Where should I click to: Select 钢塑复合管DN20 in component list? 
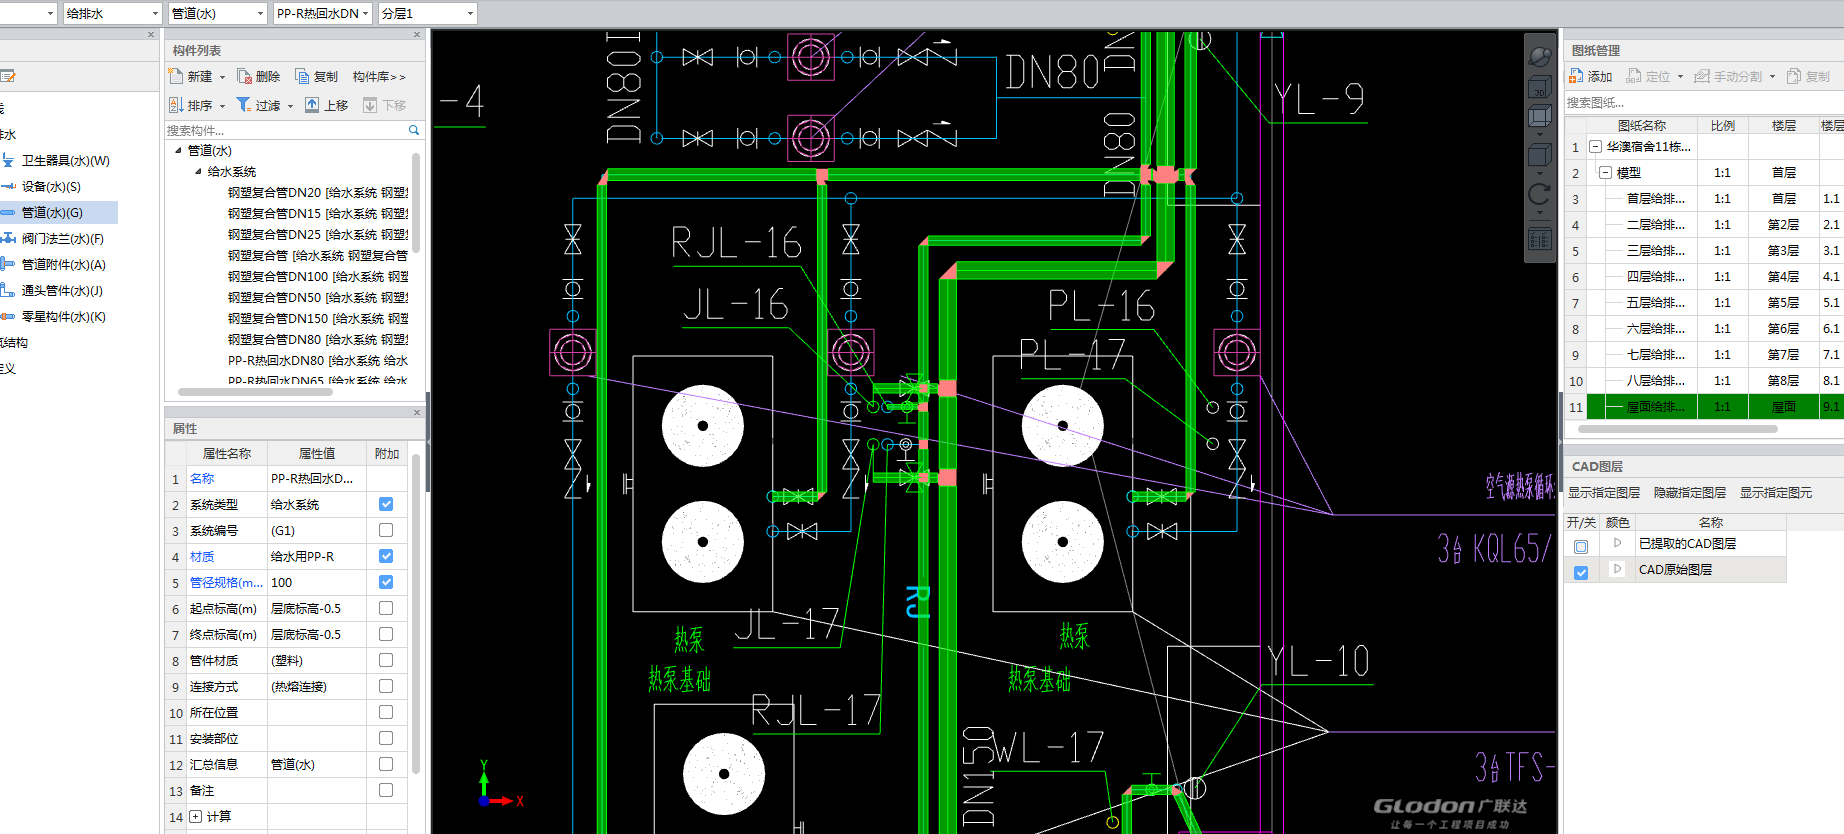pos(318,192)
